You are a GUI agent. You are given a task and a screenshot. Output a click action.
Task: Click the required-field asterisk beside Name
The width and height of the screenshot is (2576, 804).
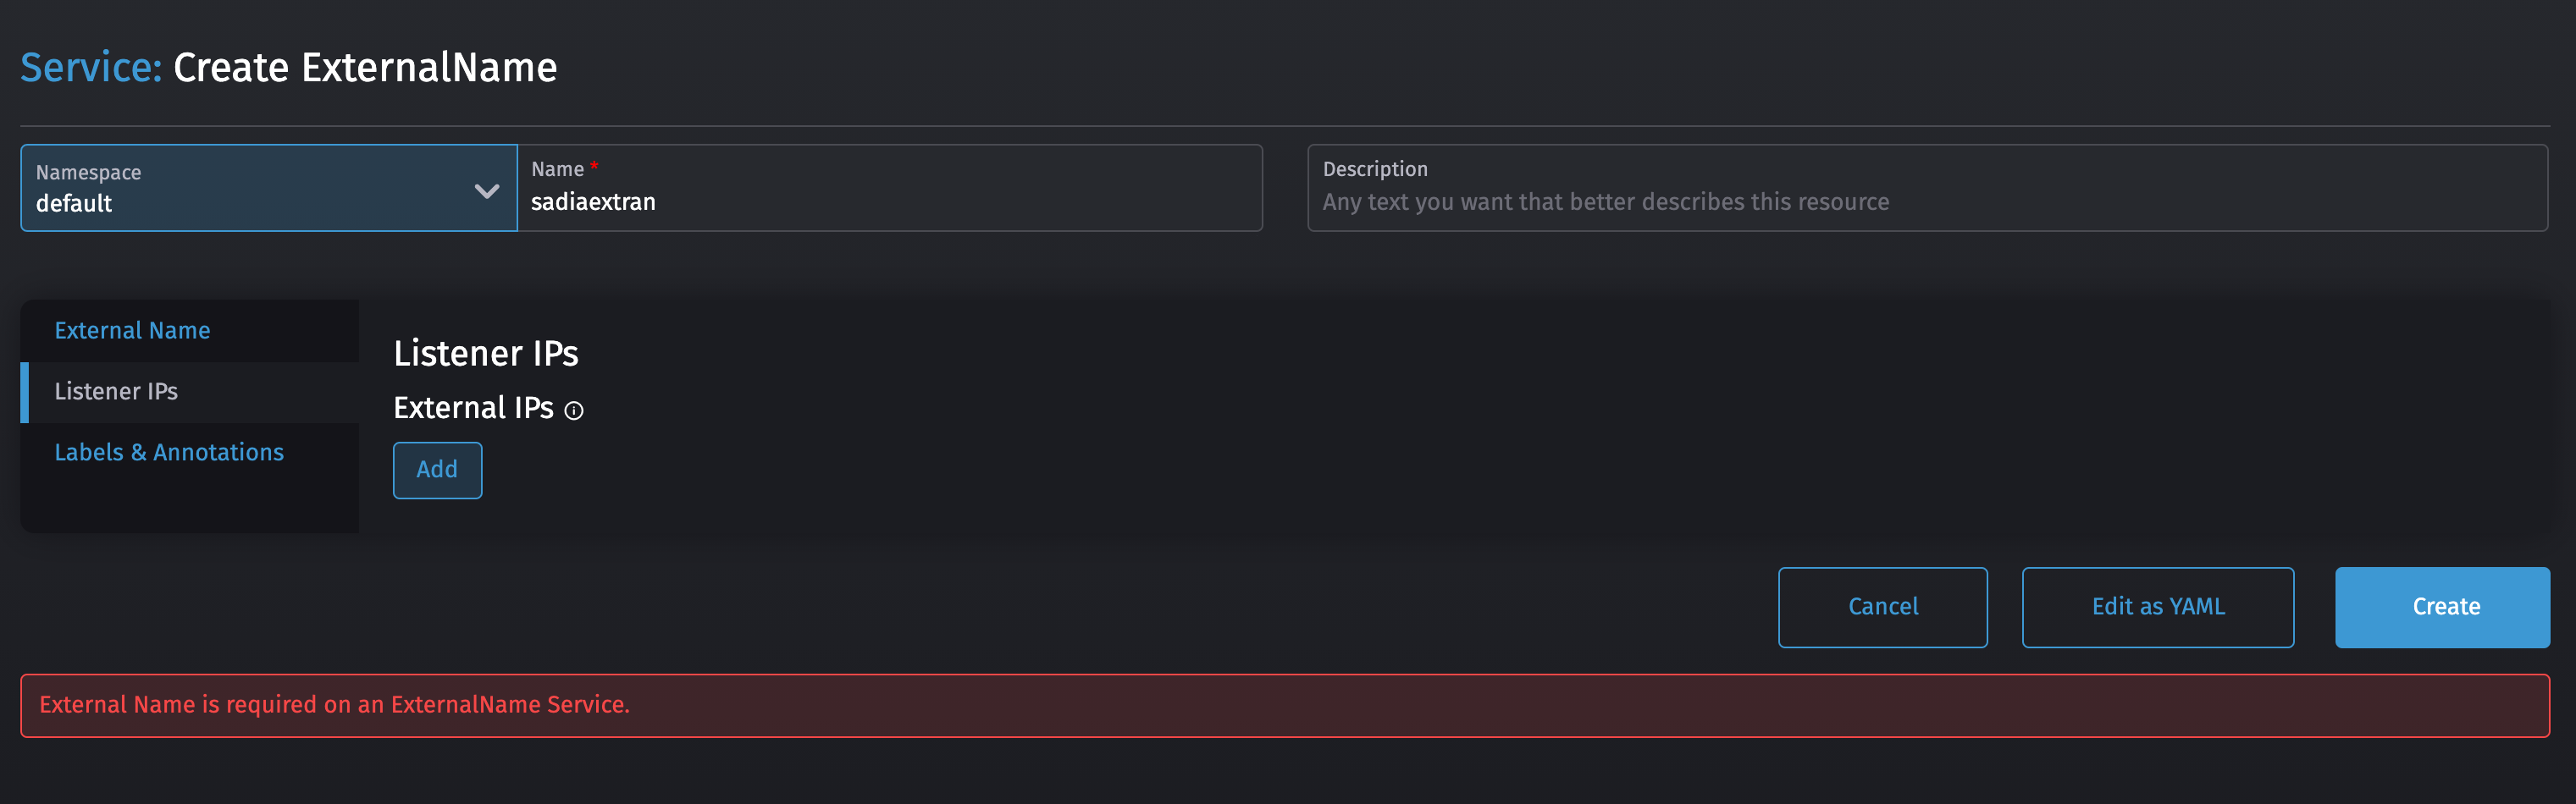pyautogui.click(x=593, y=166)
